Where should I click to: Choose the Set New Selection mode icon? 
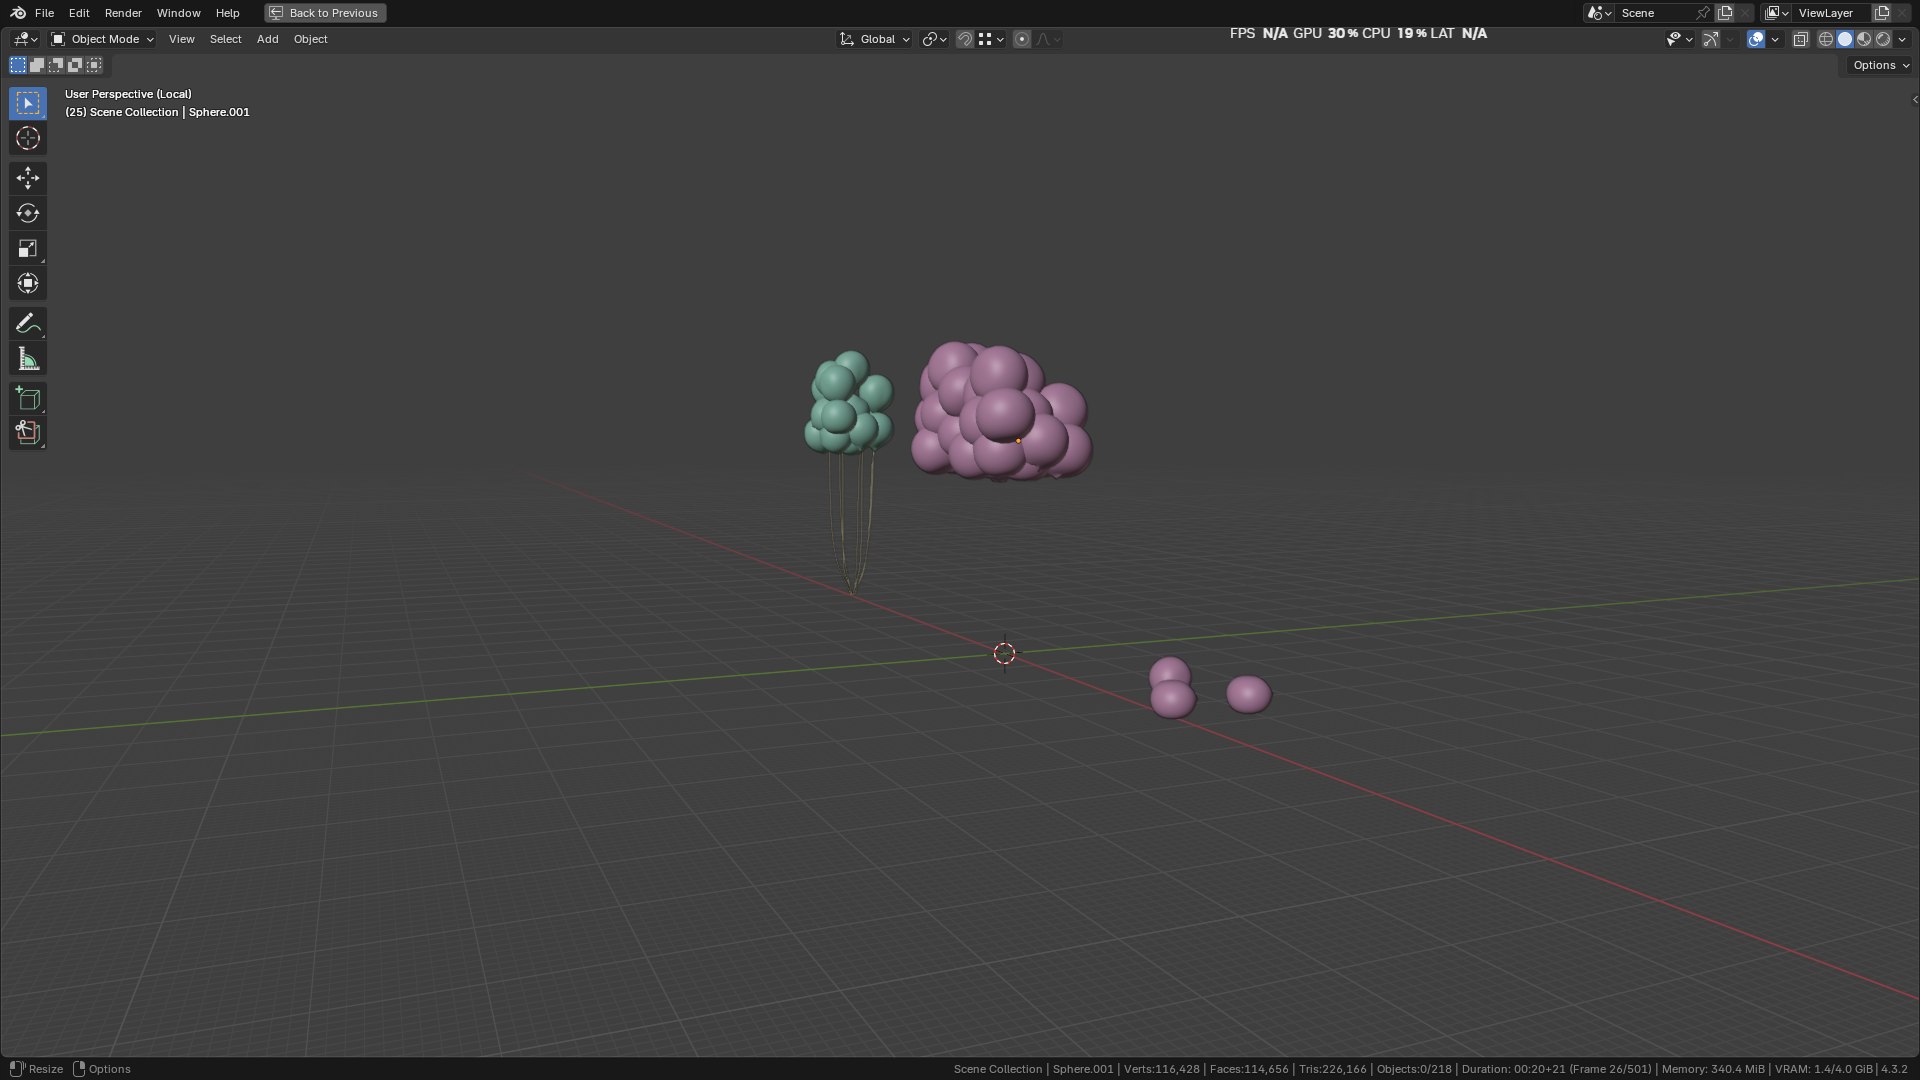click(18, 65)
